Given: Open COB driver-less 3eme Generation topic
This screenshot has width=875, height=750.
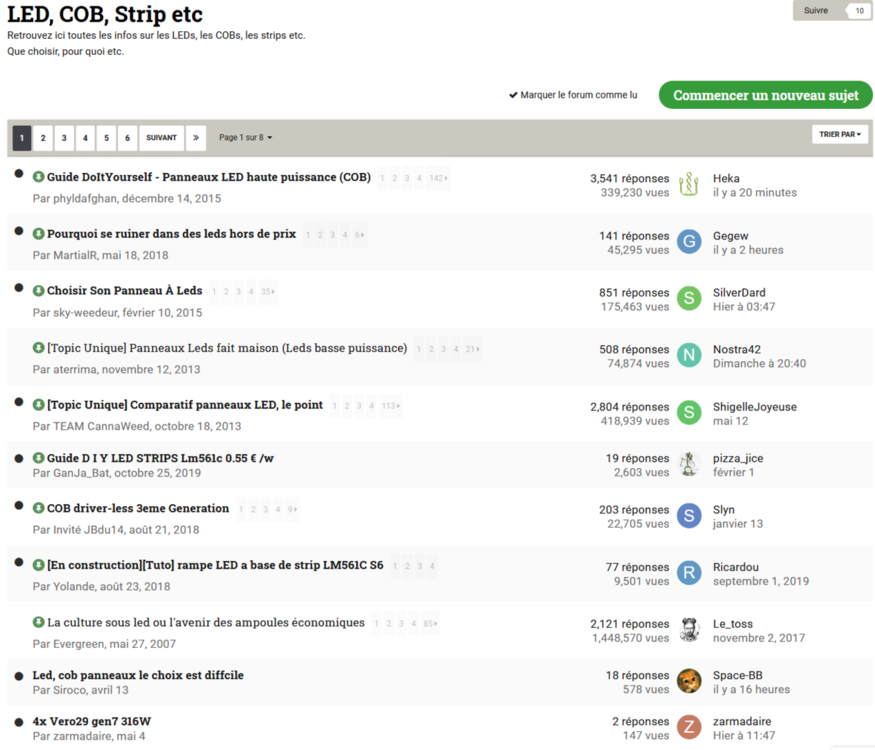Looking at the screenshot, I should (138, 508).
